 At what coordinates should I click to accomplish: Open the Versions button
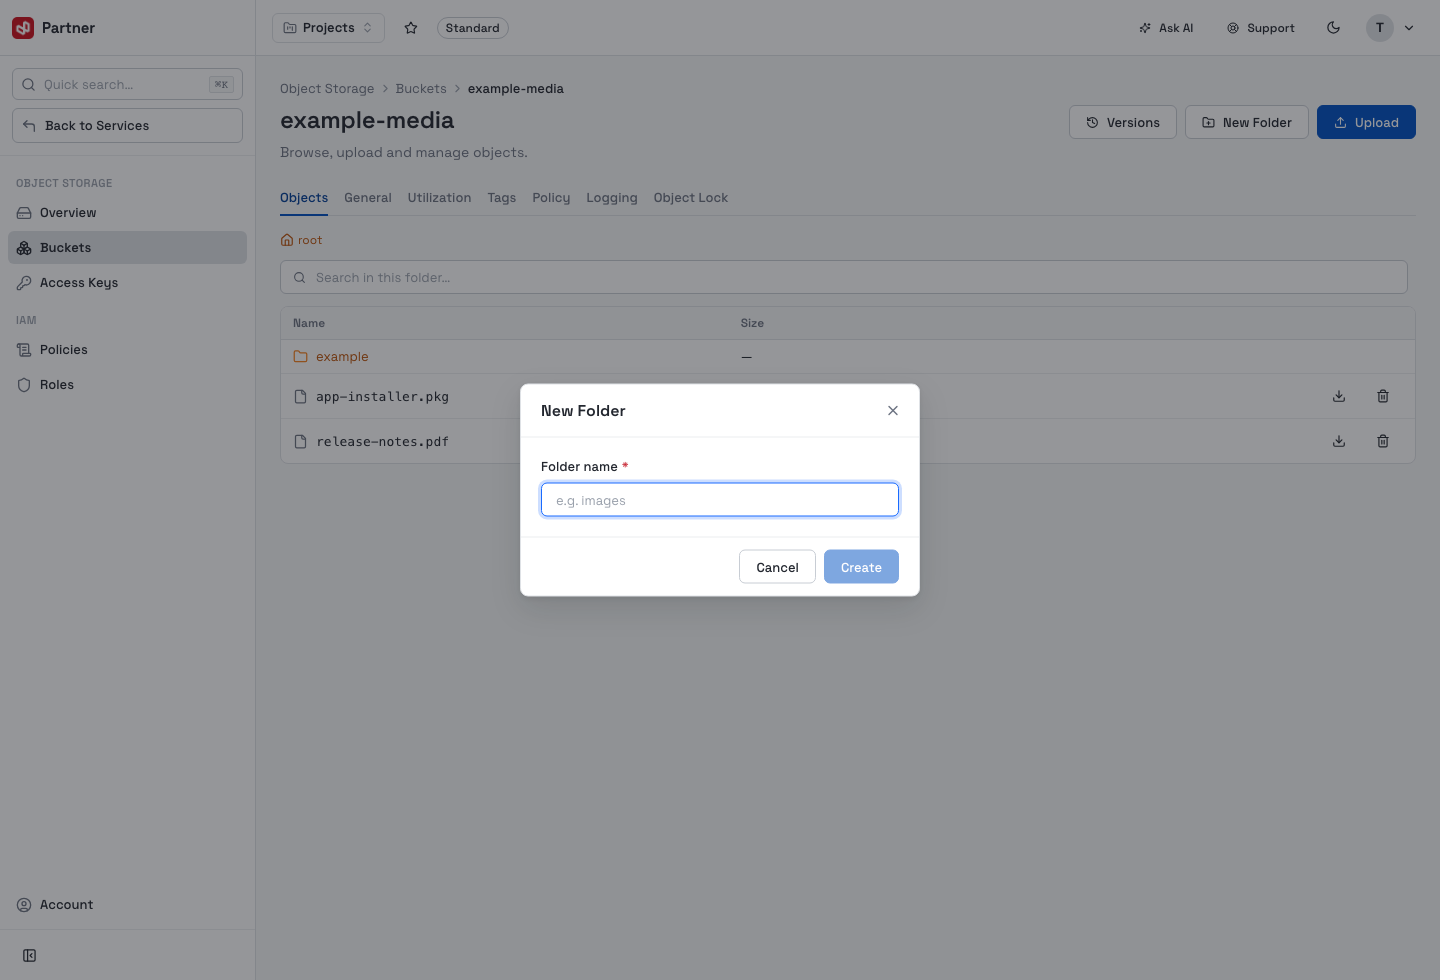1123,122
